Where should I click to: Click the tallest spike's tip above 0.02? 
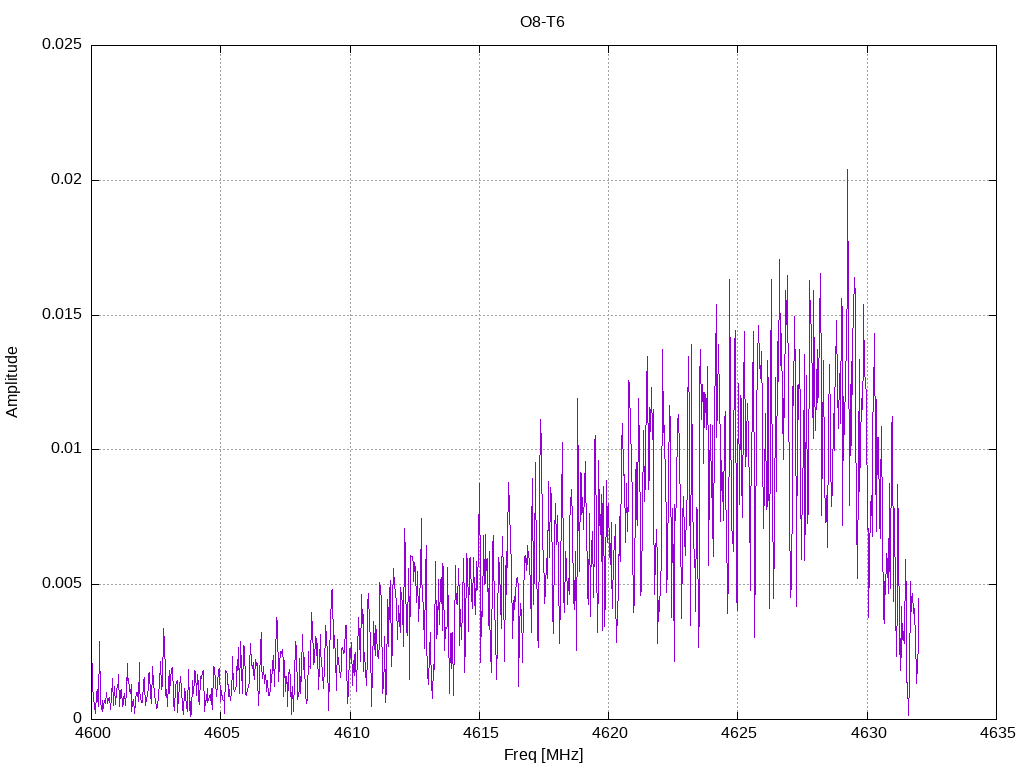847,170
